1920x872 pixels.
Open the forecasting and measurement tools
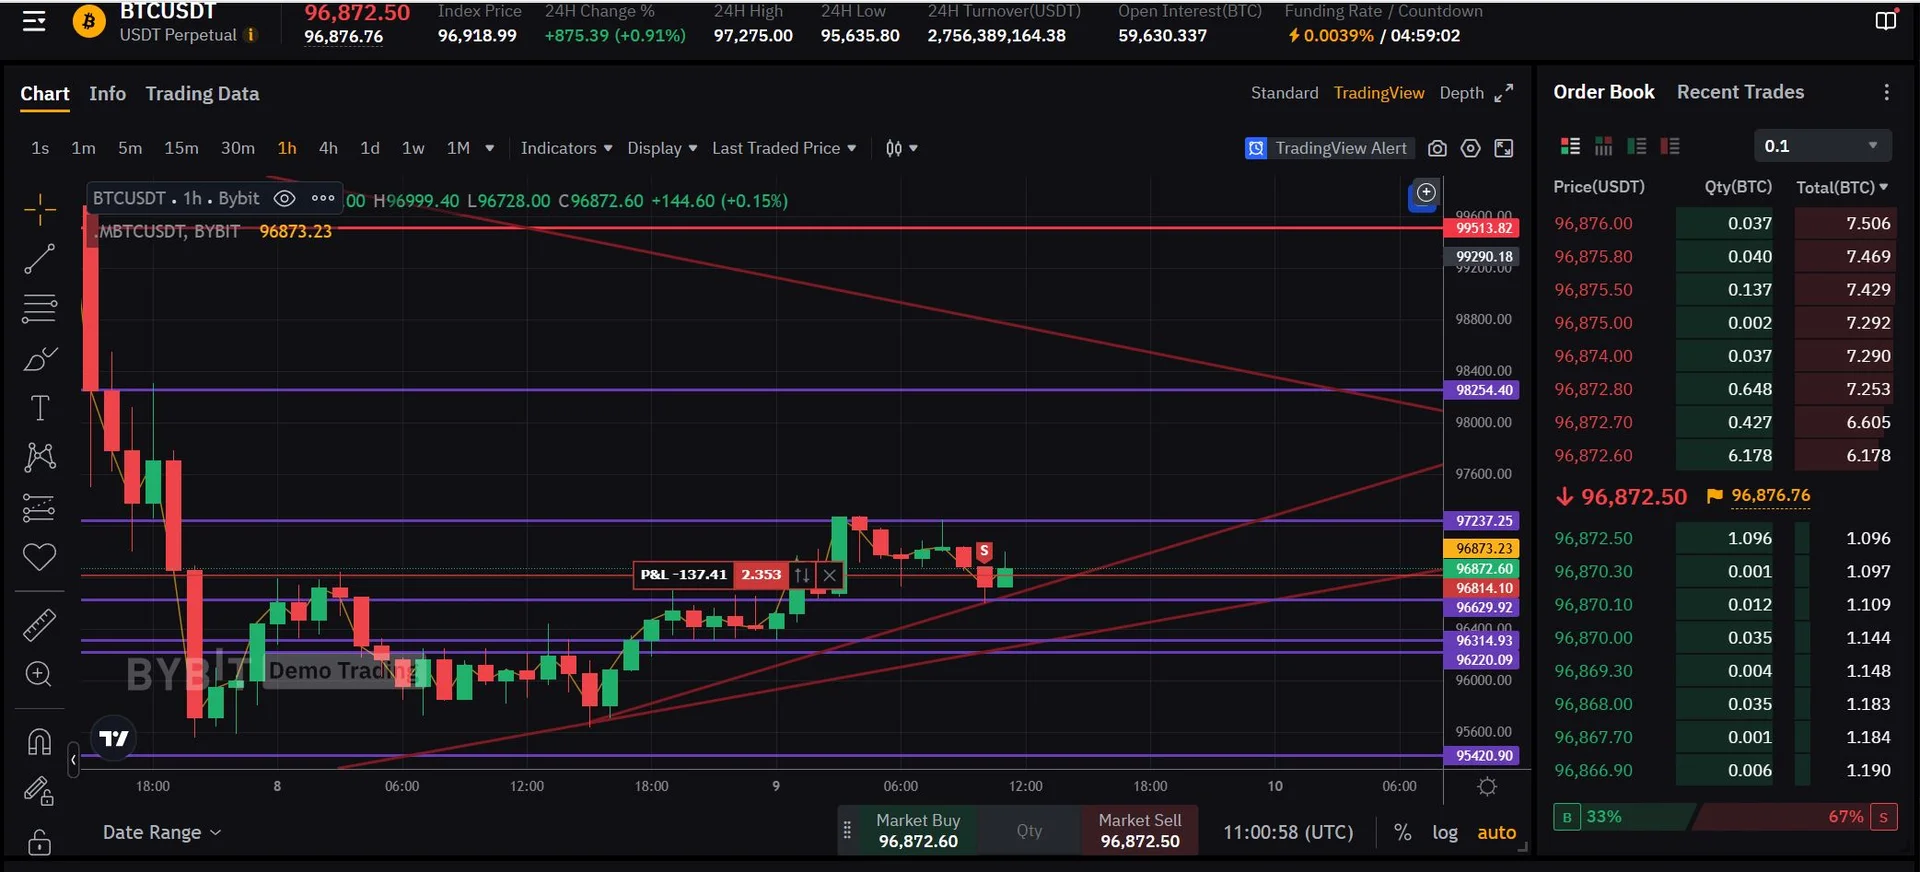coord(40,508)
